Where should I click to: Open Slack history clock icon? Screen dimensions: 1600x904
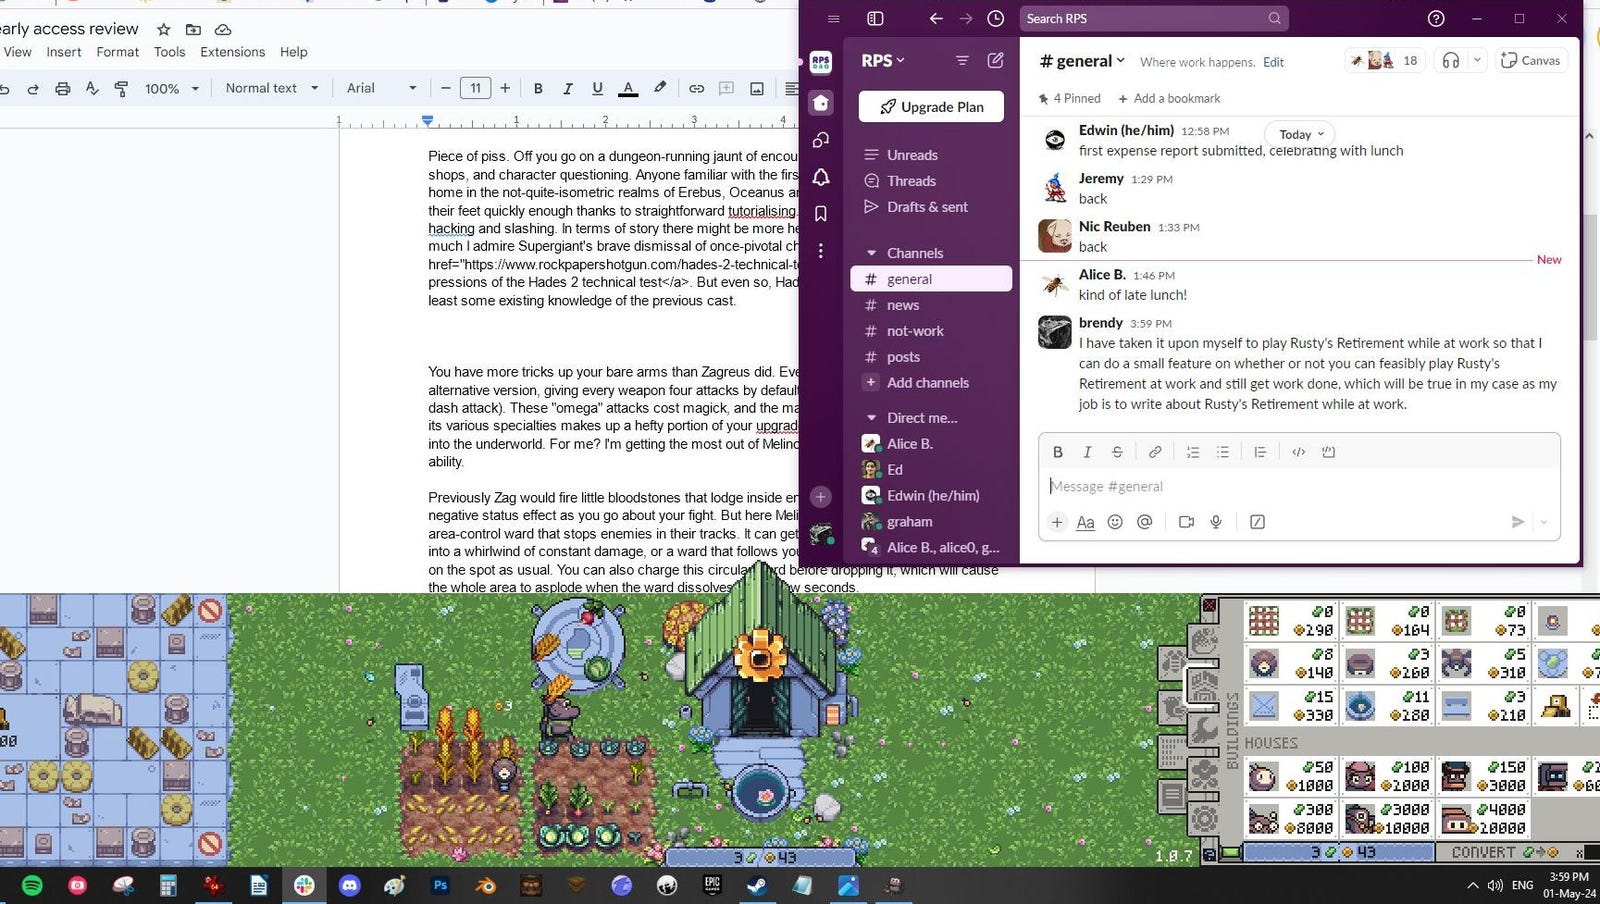[995, 18]
